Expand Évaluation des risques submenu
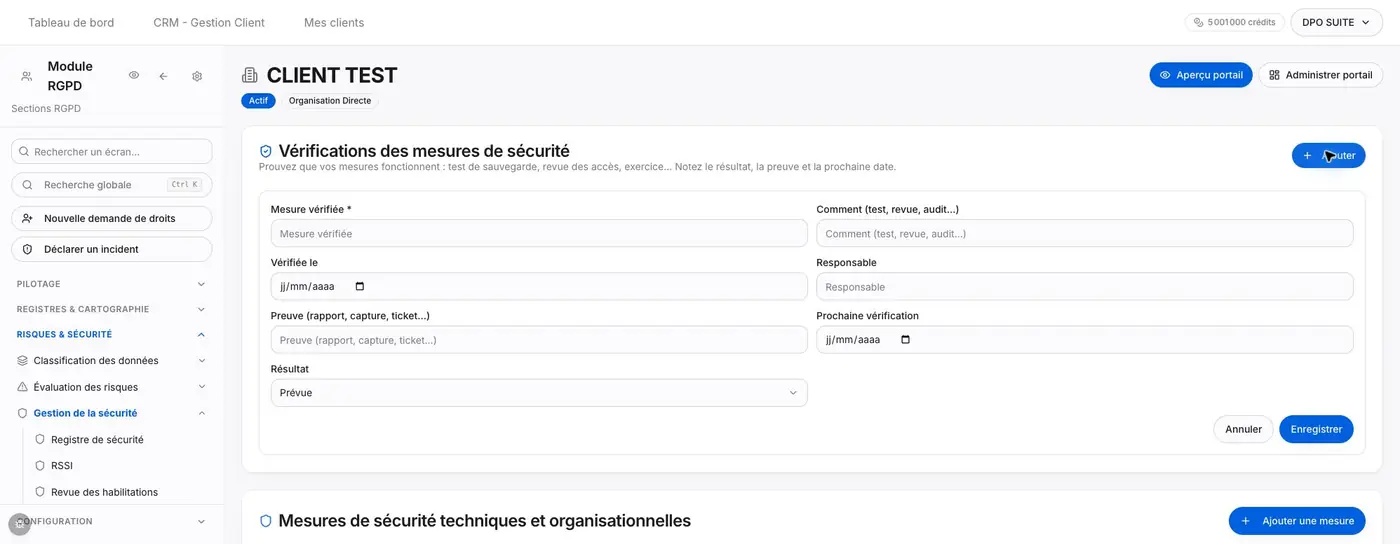Screen dimensions: 1400x544 [201, 387]
